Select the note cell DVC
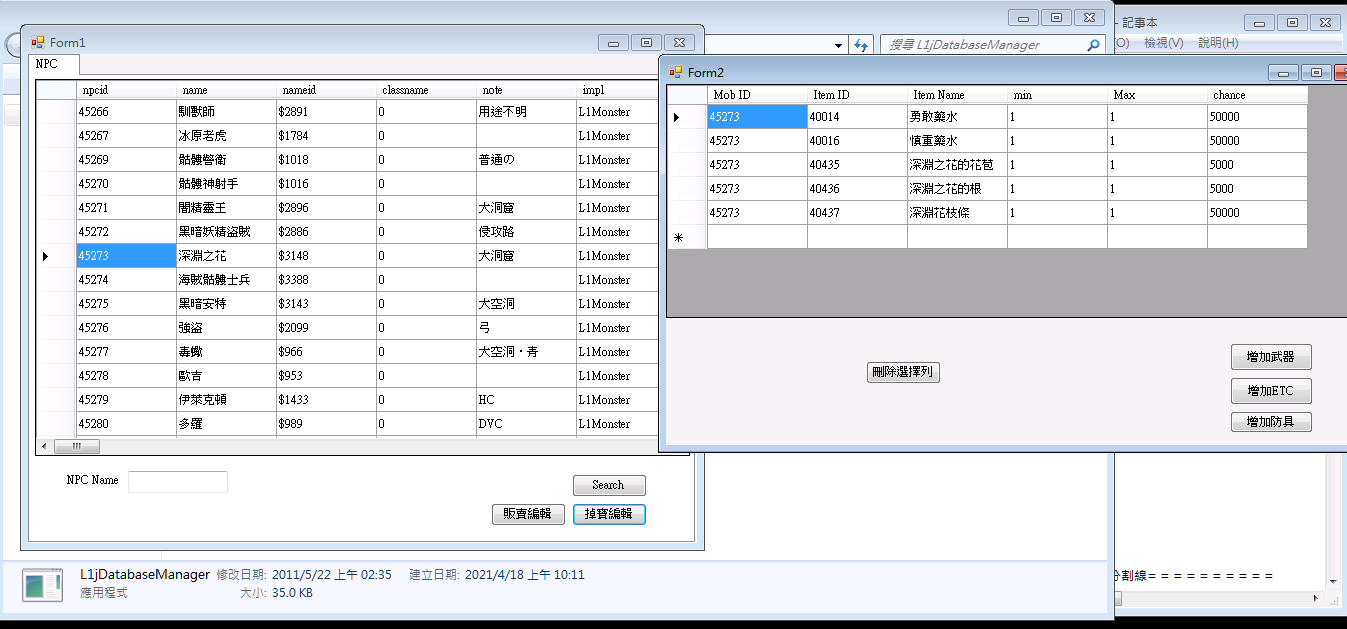Image resolution: width=1347 pixels, height=629 pixels. coord(526,424)
